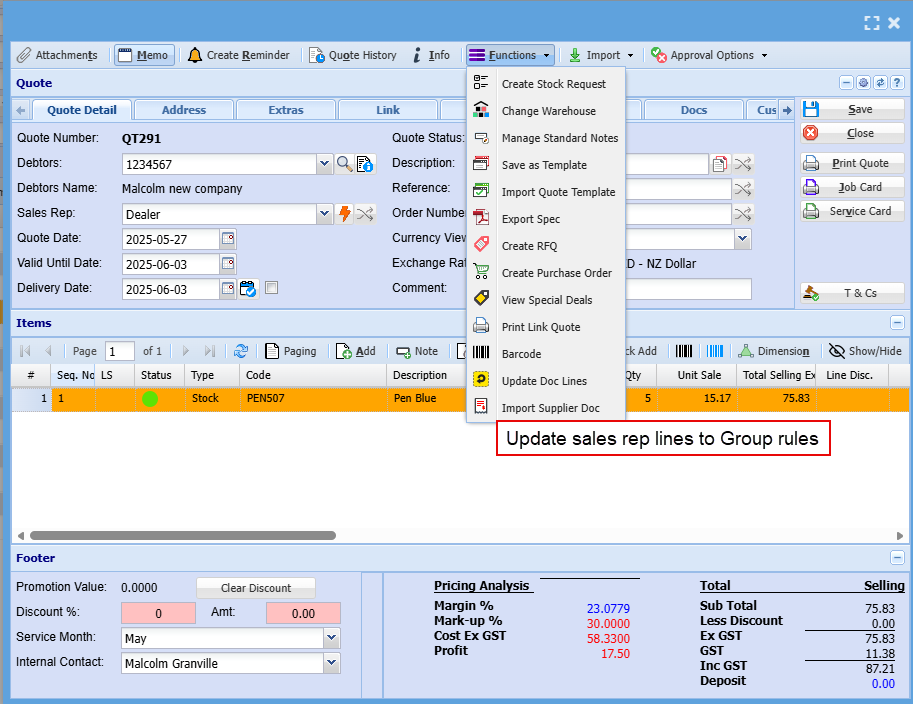Open the Service Month dropdown
Viewport: 913px width, 704px height.
[331, 637]
